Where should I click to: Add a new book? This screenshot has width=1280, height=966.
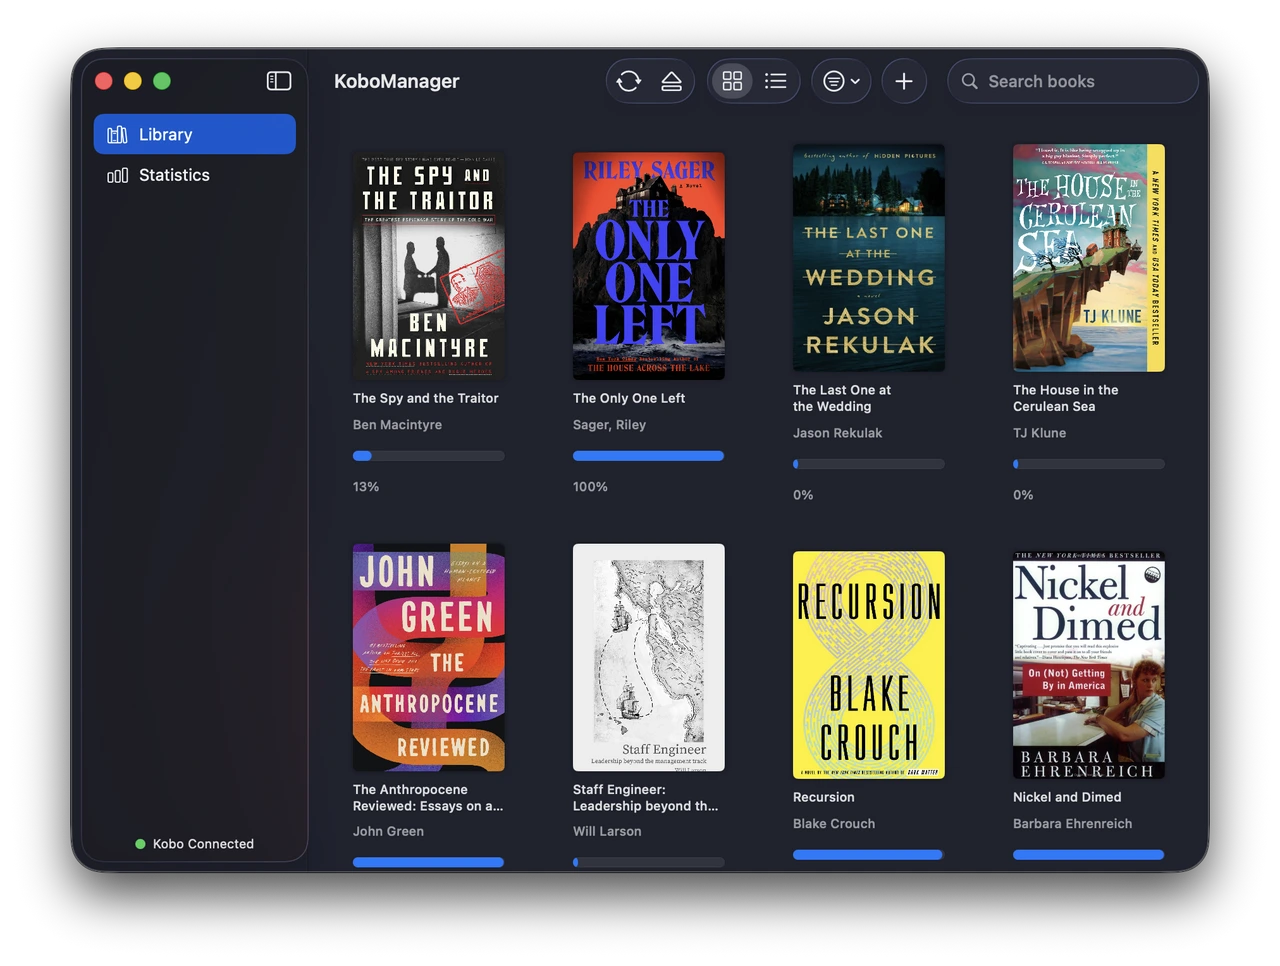click(904, 81)
